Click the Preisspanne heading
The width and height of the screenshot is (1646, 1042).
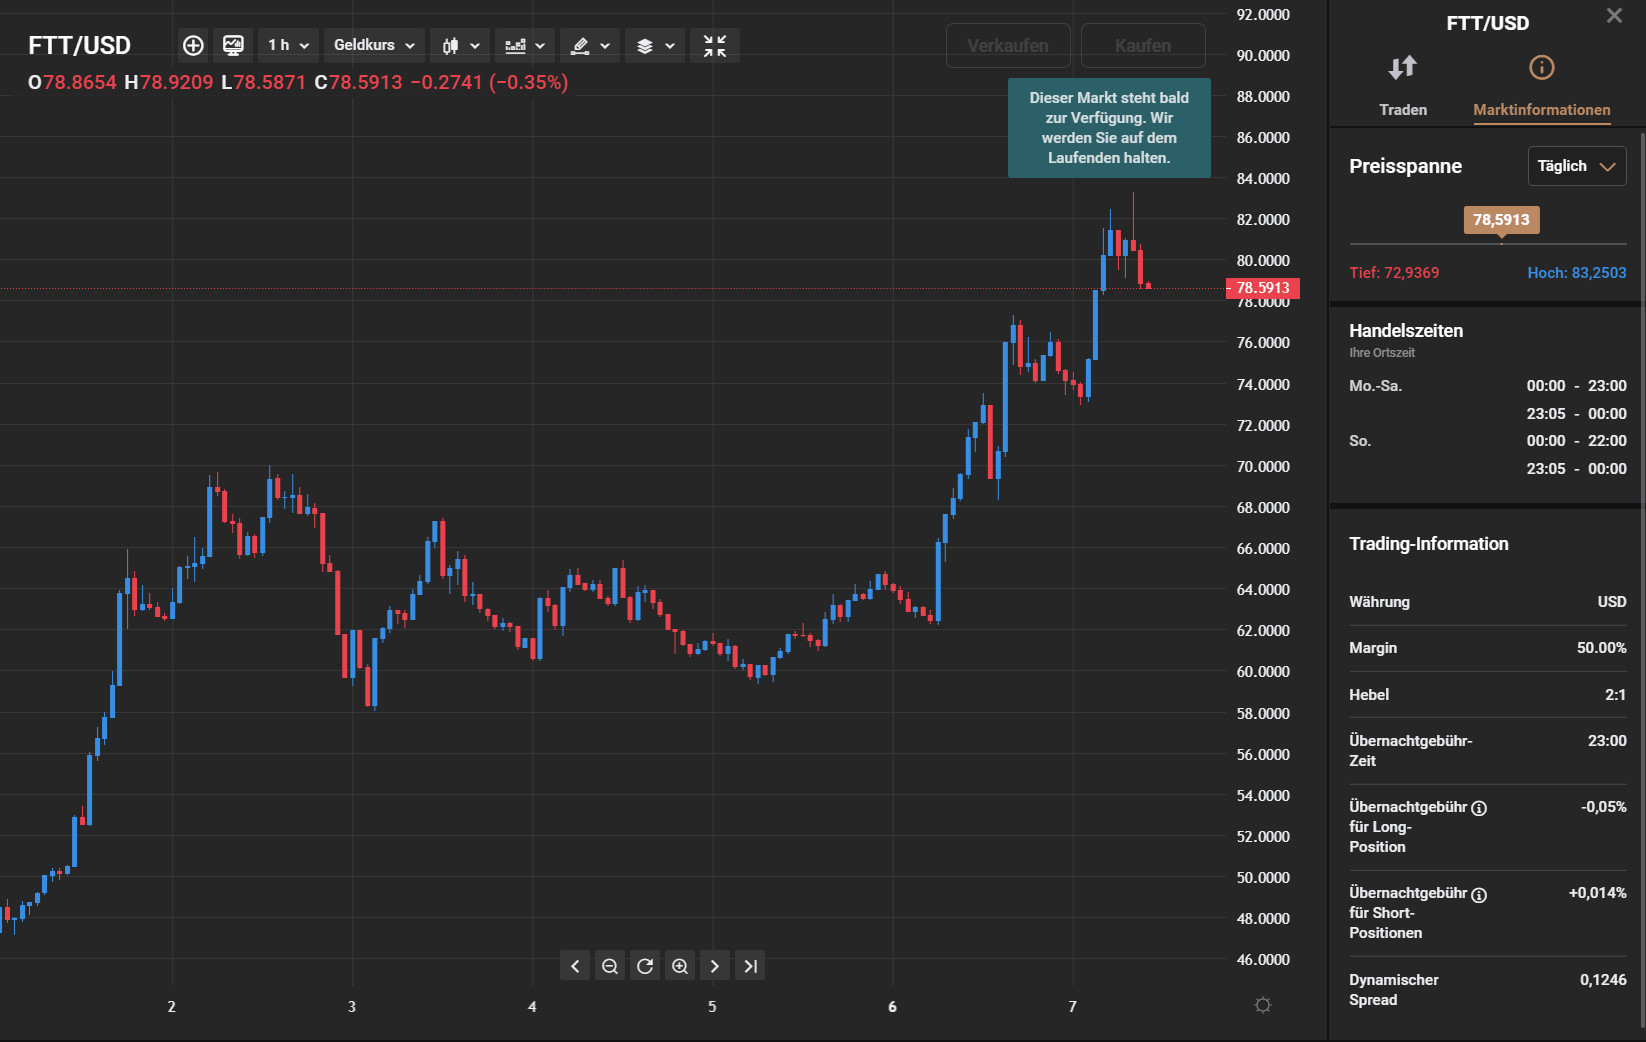click(x=1405, y=166)
